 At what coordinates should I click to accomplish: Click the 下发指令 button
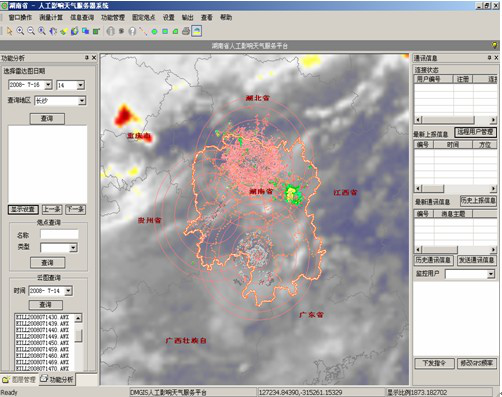pos(434,363)
